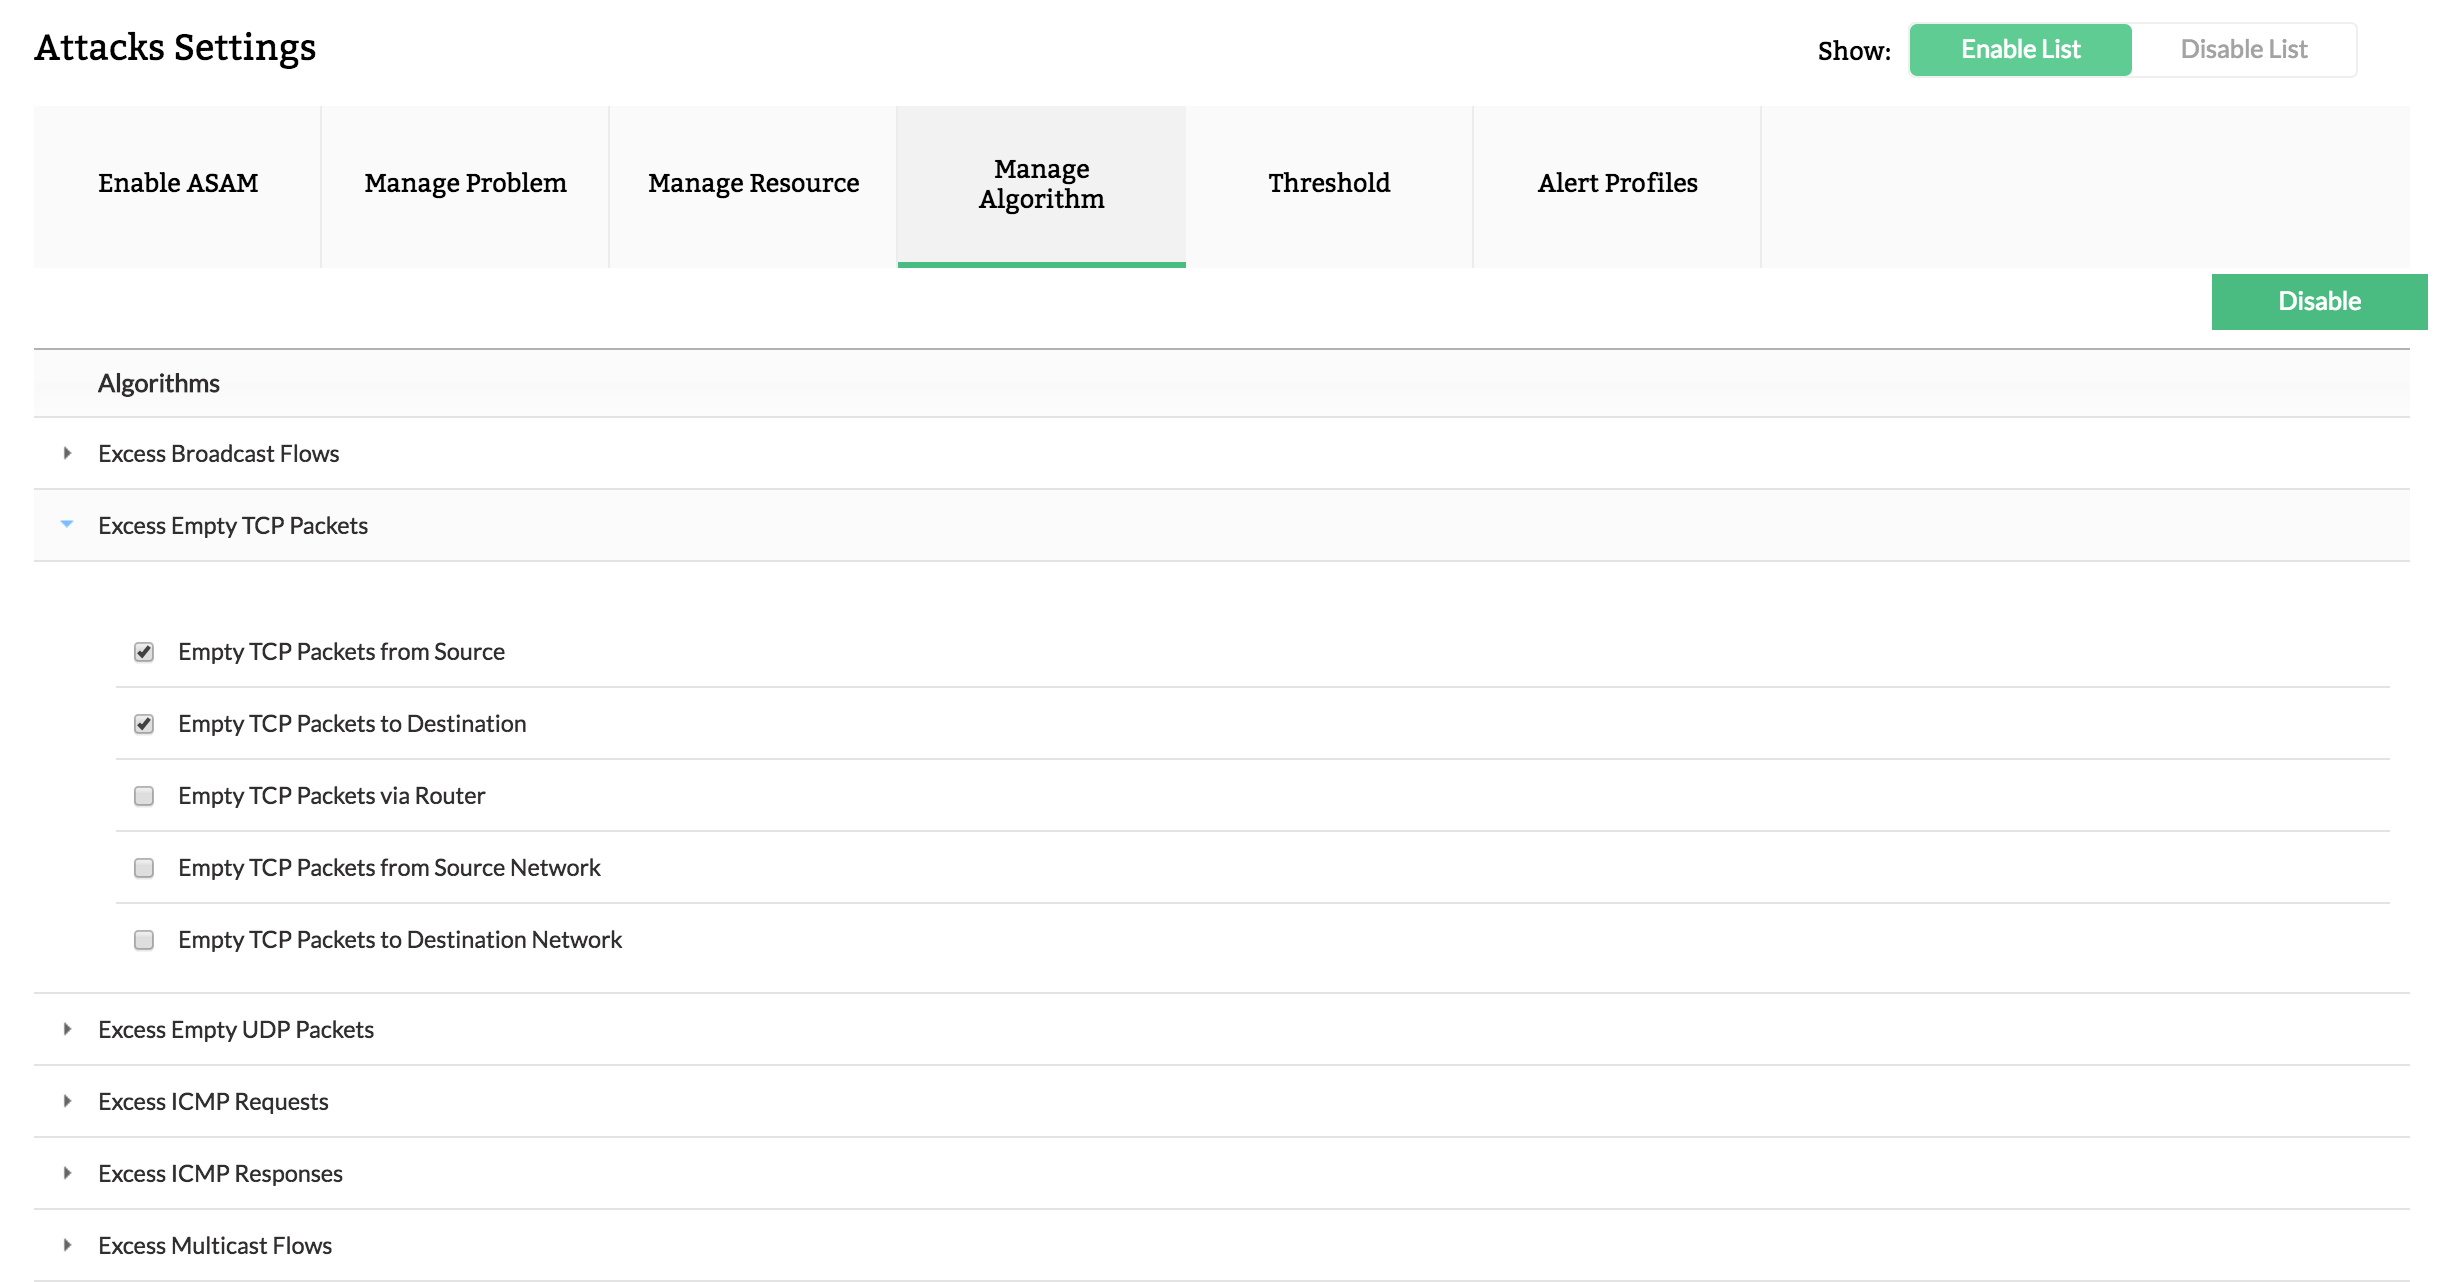Collapse the Excess Empty TCP Packets arrow
This screenshot has height=1282, width=2444.
click(67, 524)
